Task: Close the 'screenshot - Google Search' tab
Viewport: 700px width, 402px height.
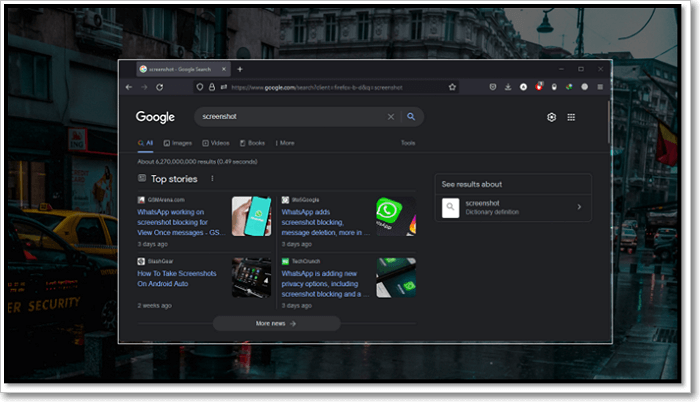Action: point(224,69)
